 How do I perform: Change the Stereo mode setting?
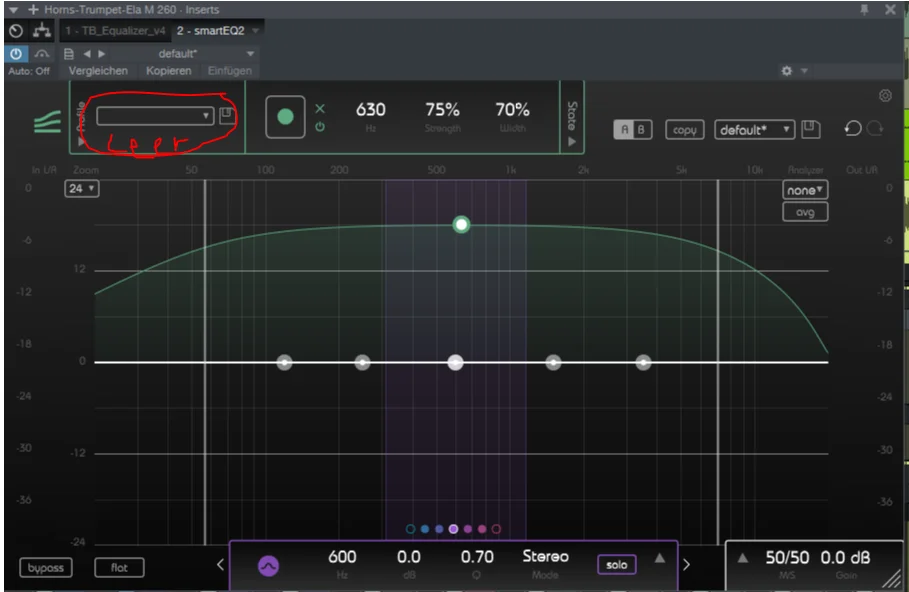coord(546,557)
